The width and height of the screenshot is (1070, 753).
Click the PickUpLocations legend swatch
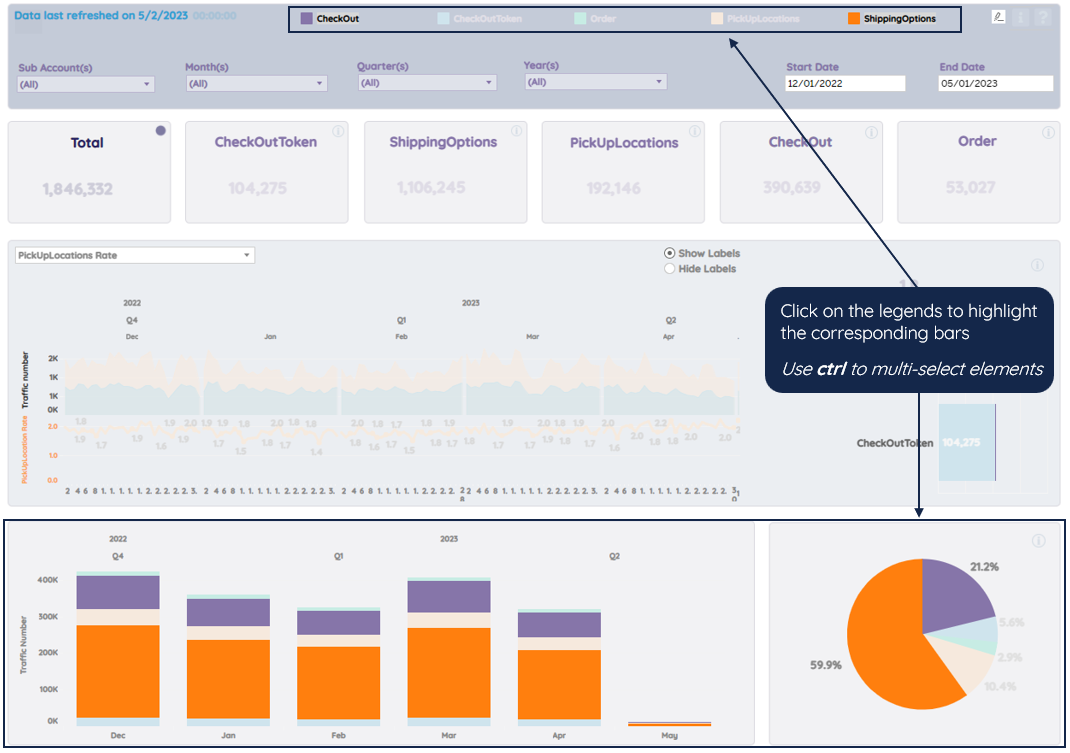coord(717,18)
